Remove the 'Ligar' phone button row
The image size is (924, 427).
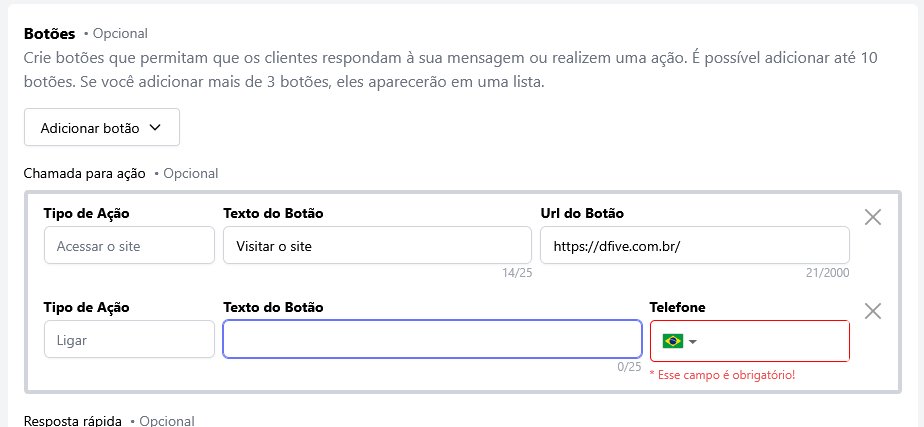872,311
